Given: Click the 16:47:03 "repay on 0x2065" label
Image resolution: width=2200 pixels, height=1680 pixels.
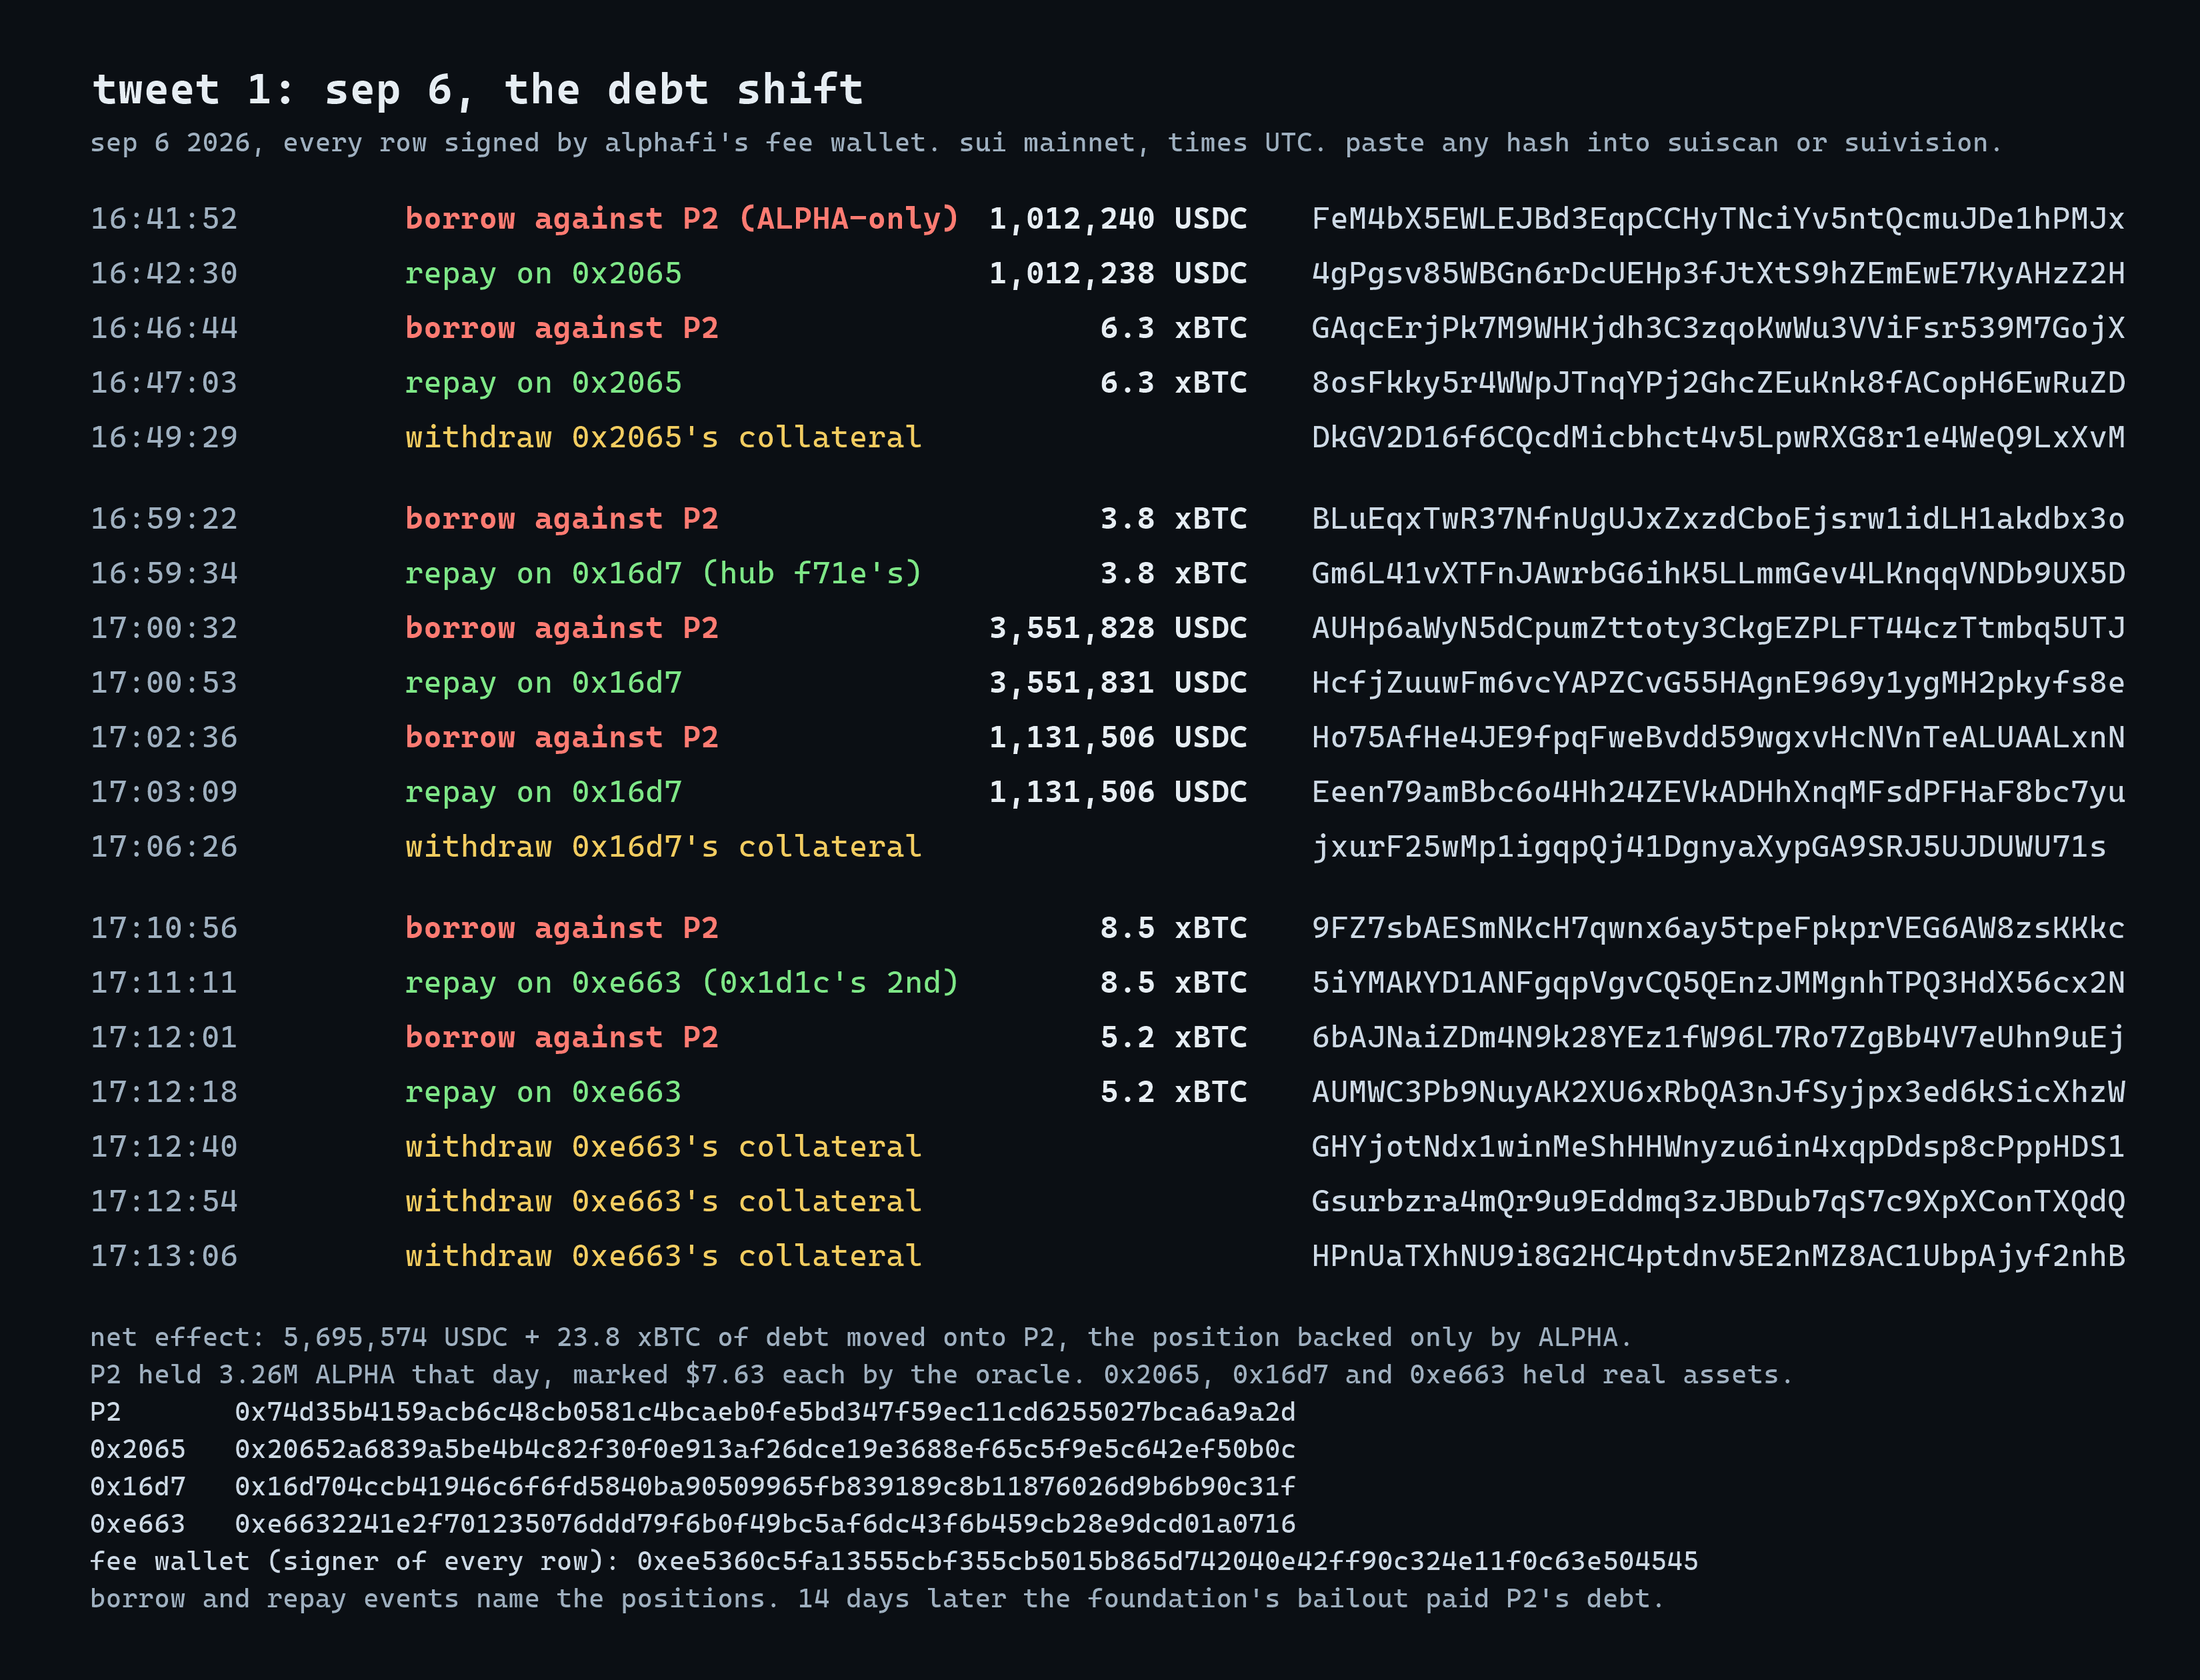Looking at the screenshot, I should [x=543, y=383].
